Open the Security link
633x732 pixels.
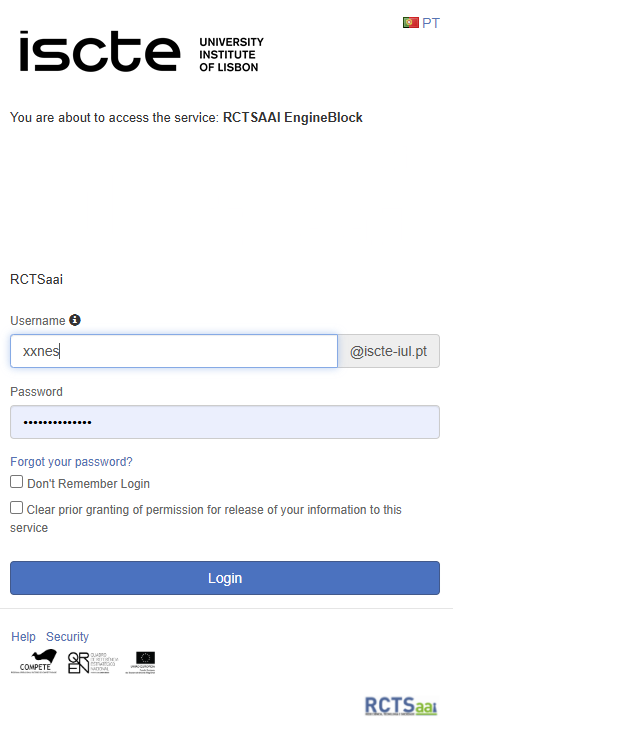[67, 637]
